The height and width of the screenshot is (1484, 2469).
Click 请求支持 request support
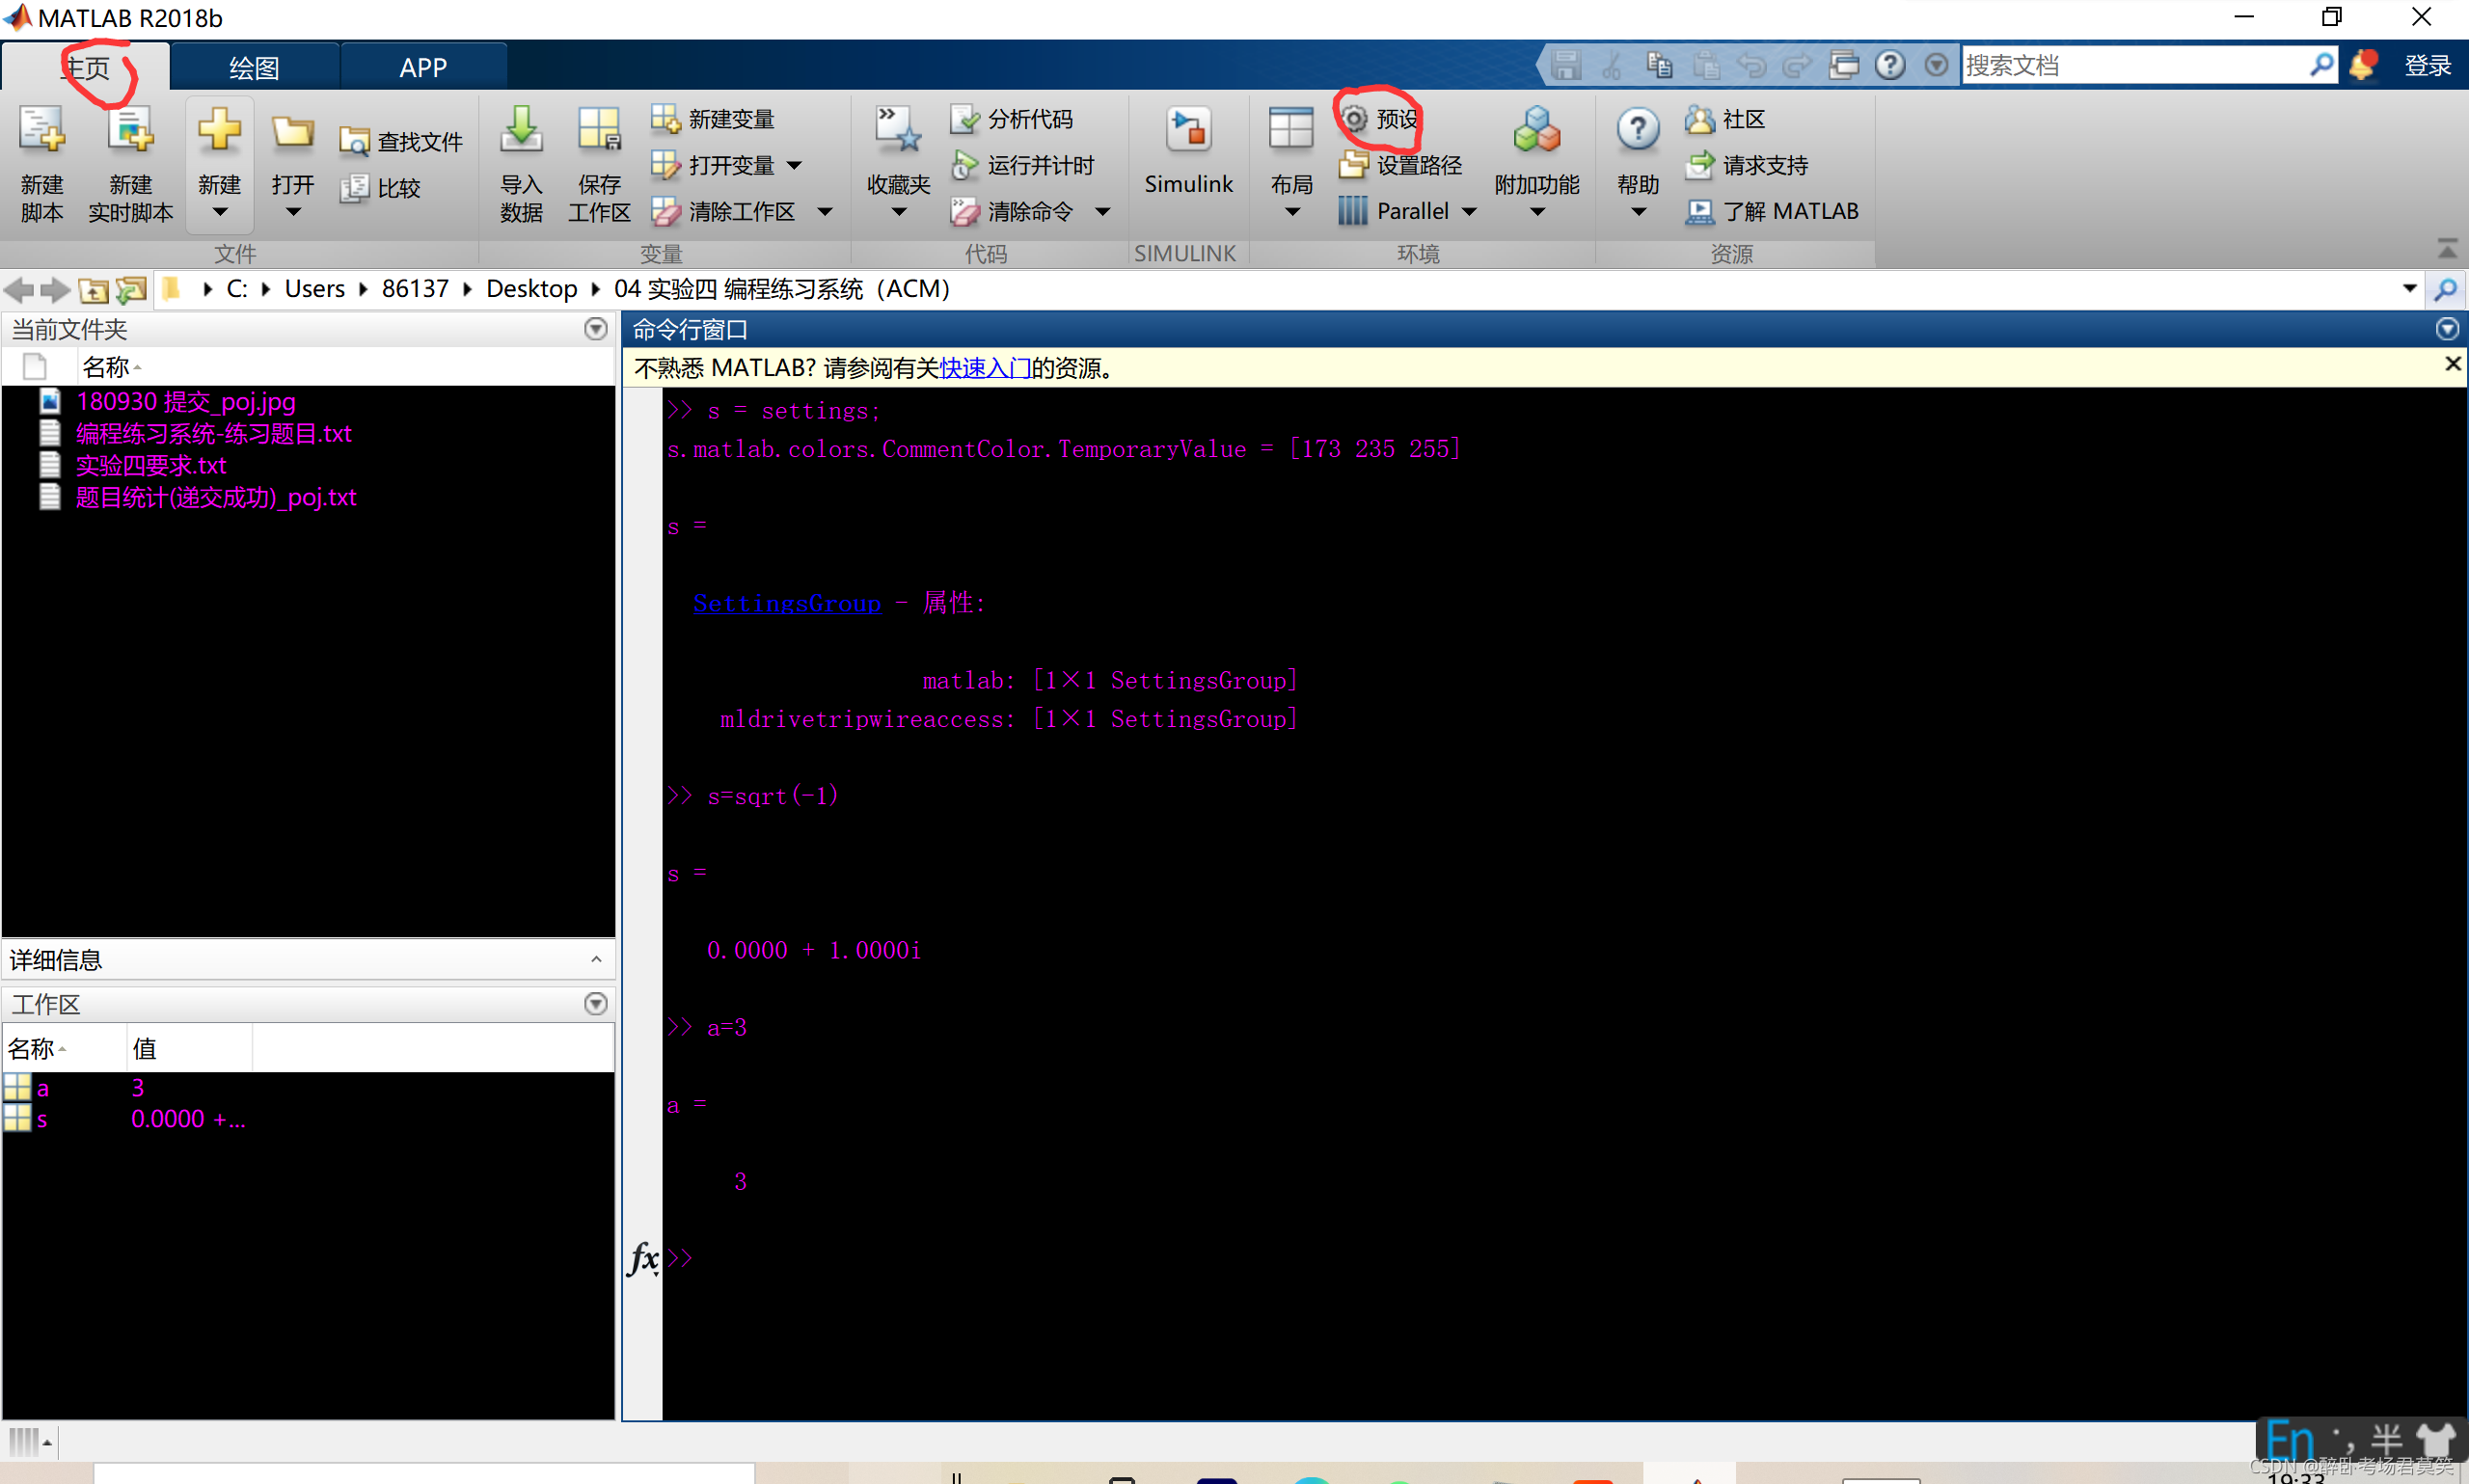point(1747,165)
